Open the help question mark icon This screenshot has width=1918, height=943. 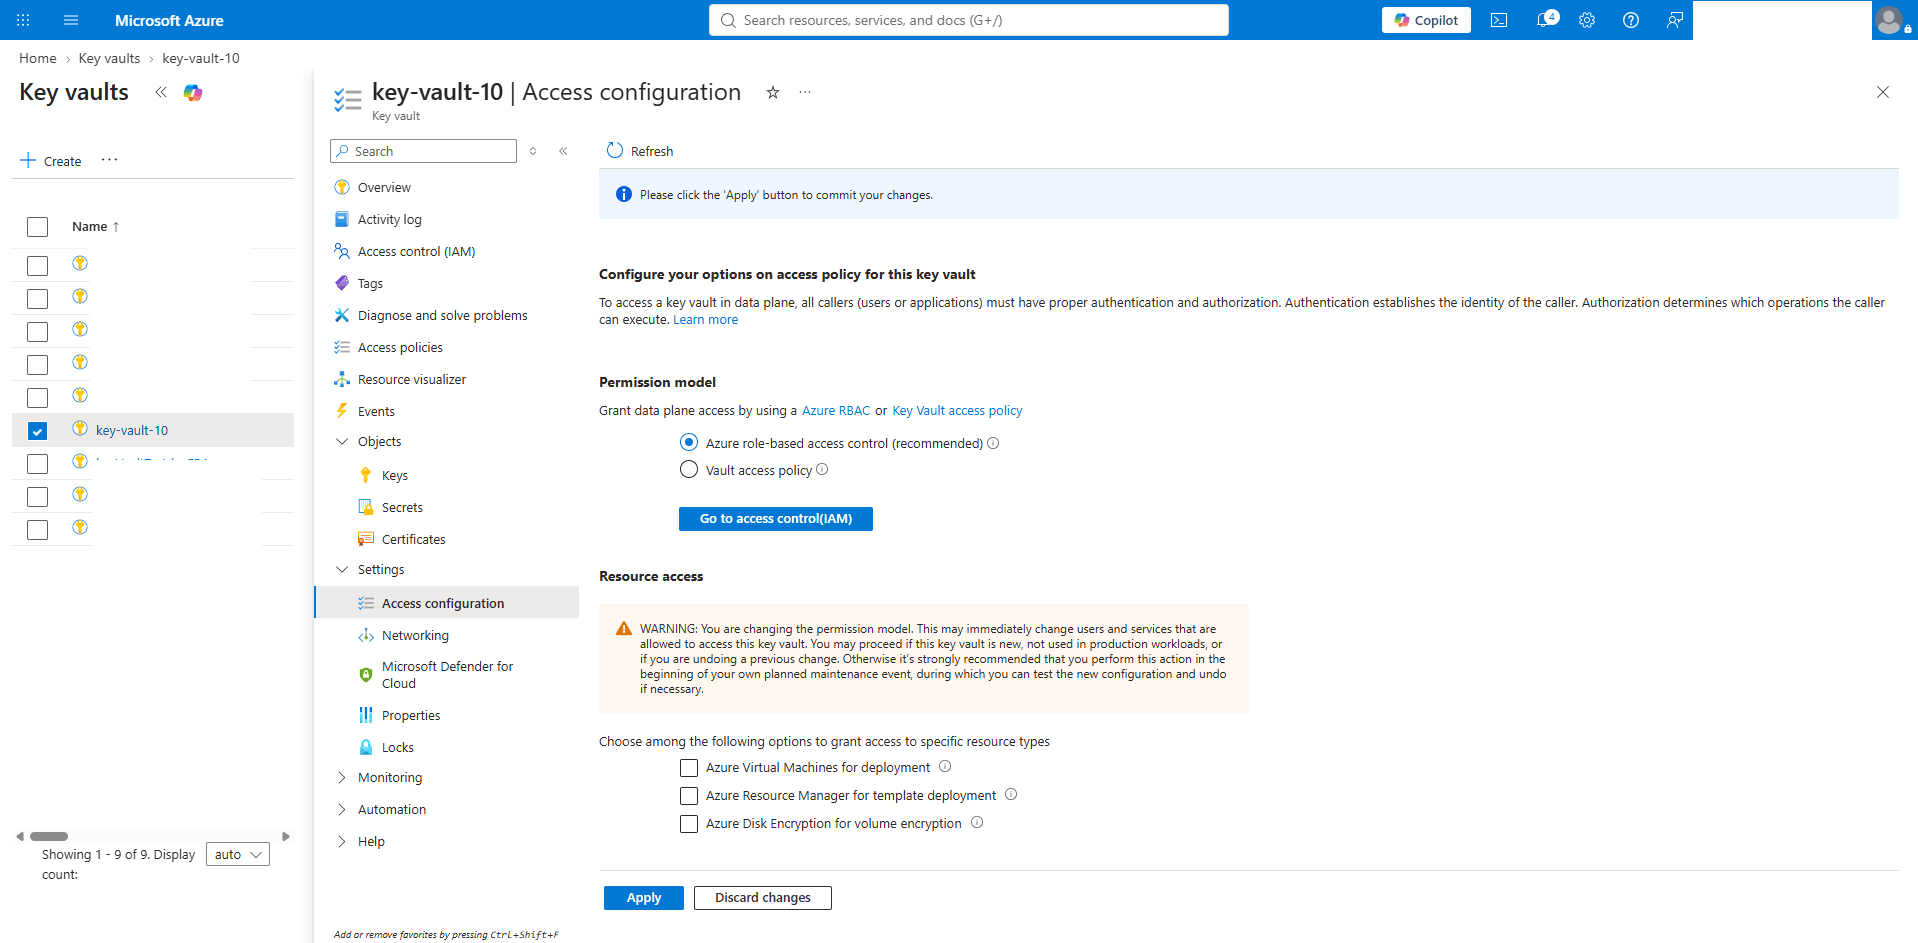[1631, 20]
